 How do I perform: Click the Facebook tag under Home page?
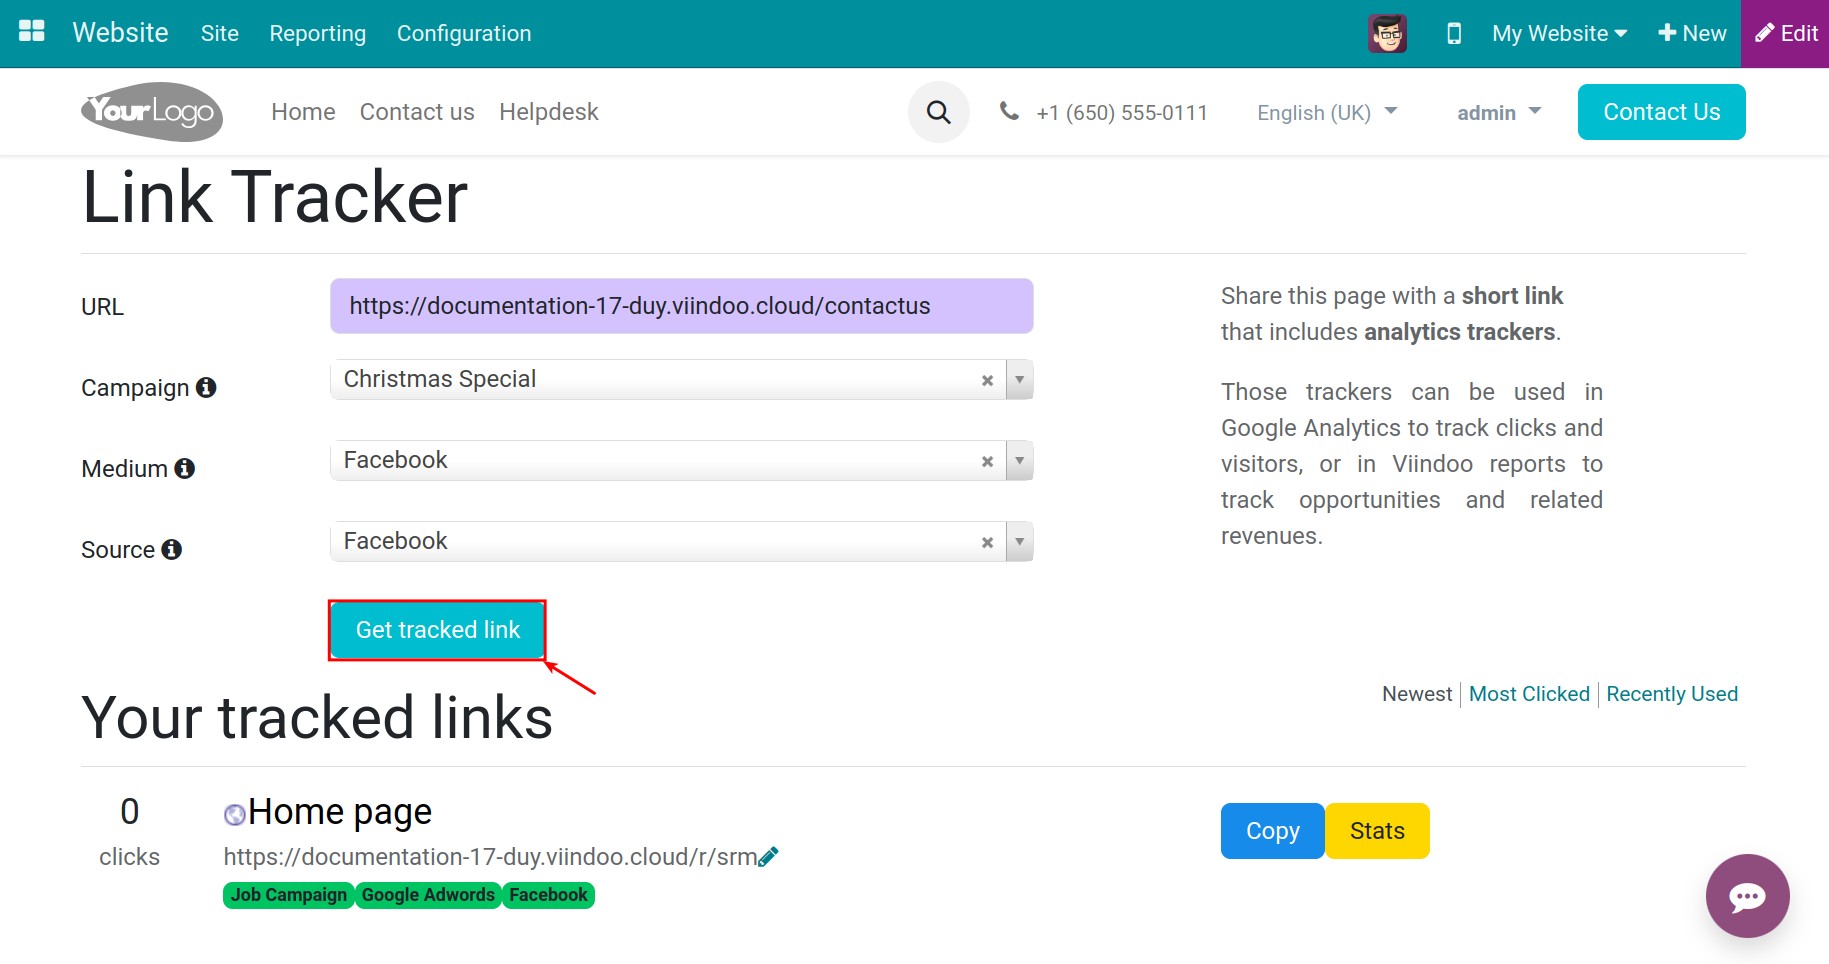point(548,895)
